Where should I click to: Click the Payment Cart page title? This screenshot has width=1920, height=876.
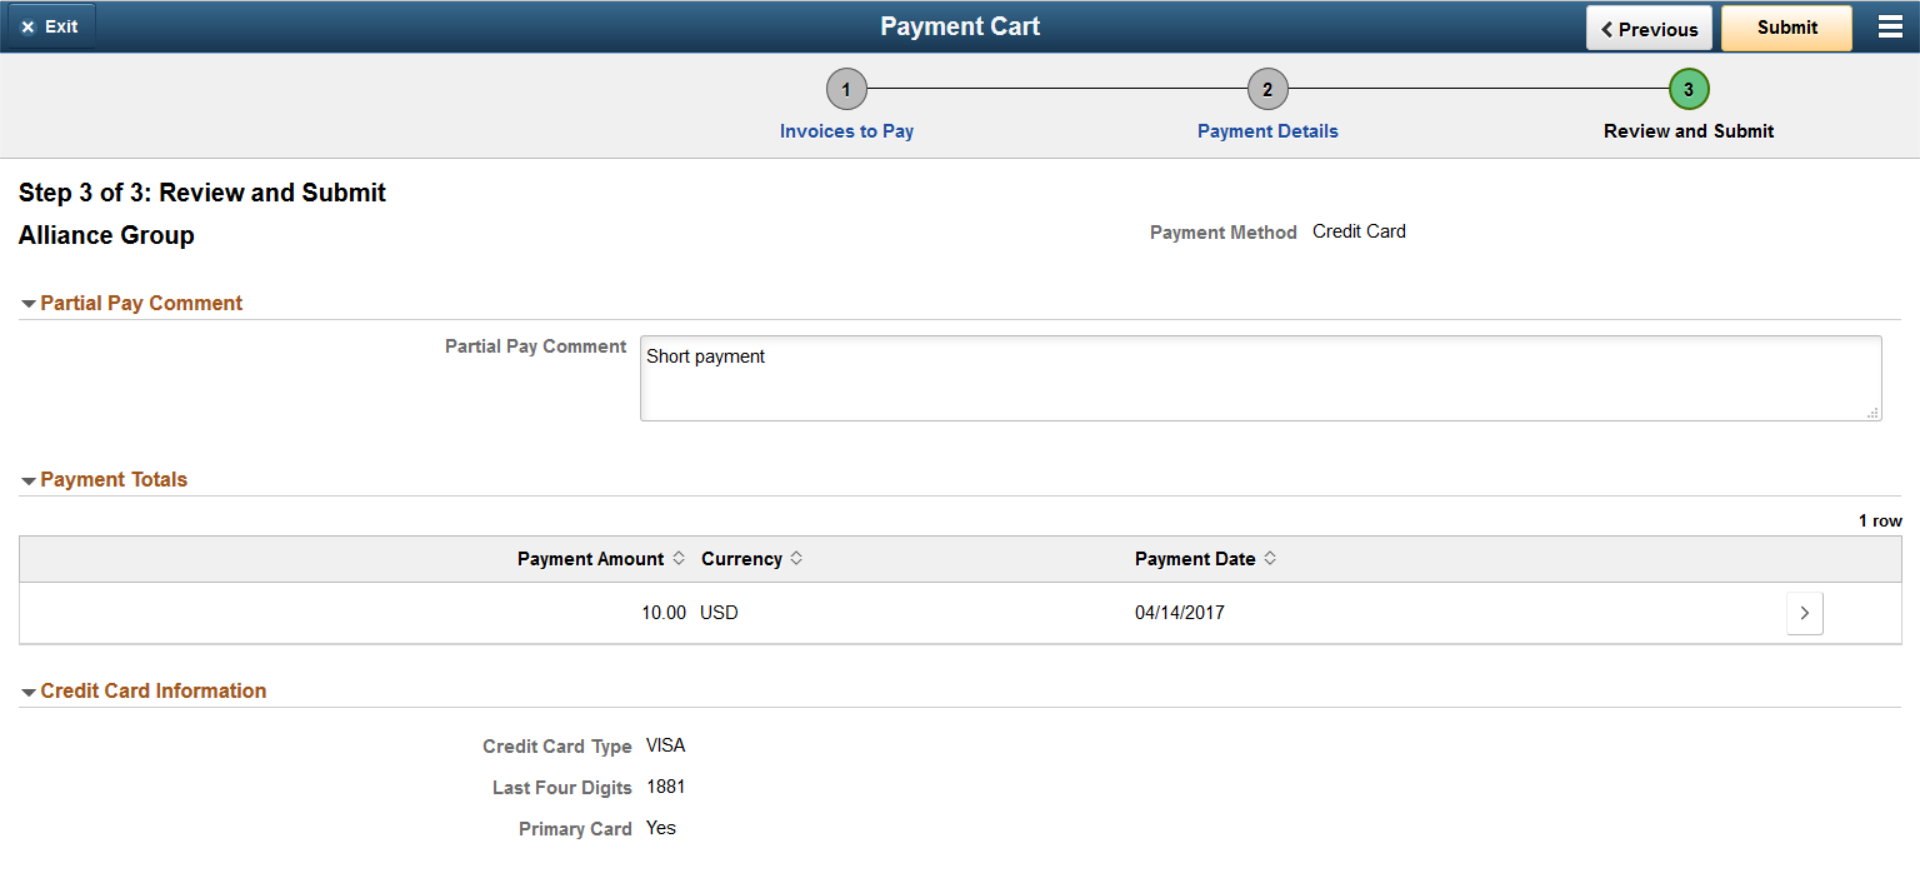tap(960, 27)
